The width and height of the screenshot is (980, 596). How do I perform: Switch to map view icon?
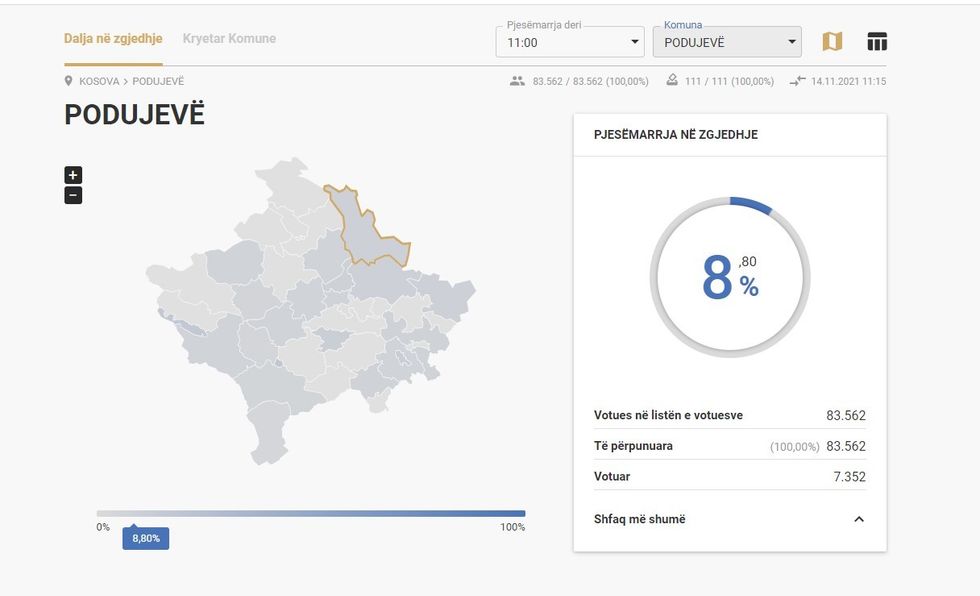pyautogui.click(x=832, y=41)
